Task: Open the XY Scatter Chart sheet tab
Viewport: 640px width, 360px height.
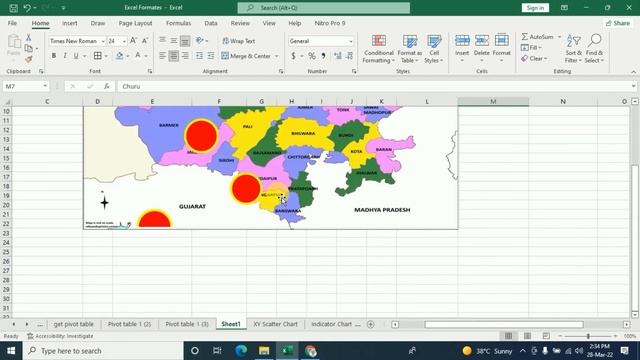Action: tap(276, 324)
